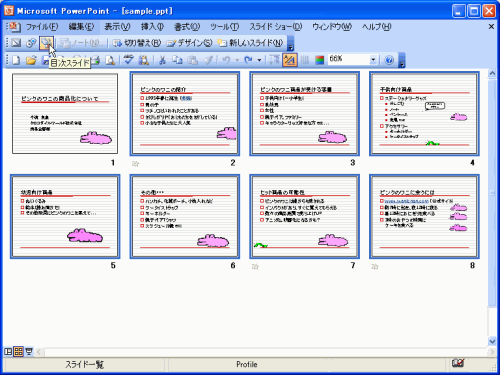Open the Undo history dropdown arrow

pos(237,60)
